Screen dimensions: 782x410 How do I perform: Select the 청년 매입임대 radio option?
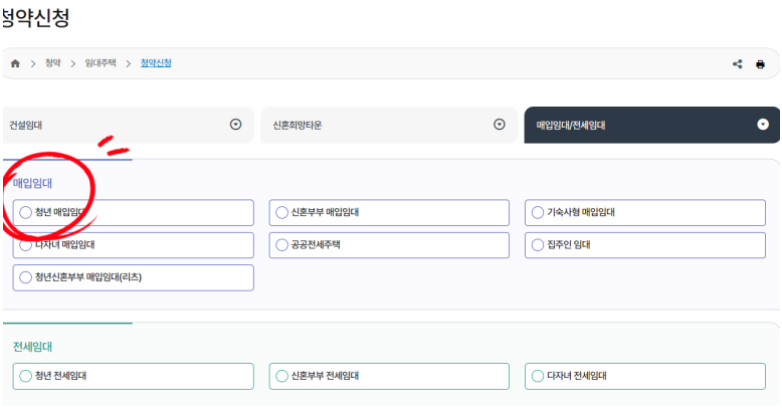coord(25,212)
